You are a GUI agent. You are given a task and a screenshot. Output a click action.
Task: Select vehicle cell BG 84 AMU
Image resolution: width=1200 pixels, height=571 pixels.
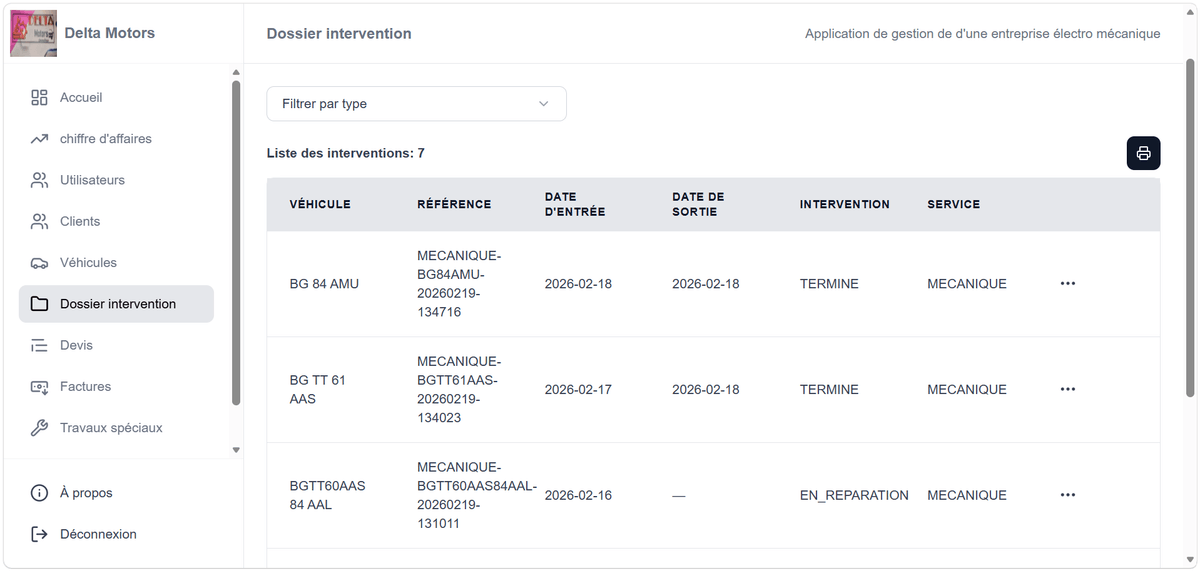click(x=324, y=284)
